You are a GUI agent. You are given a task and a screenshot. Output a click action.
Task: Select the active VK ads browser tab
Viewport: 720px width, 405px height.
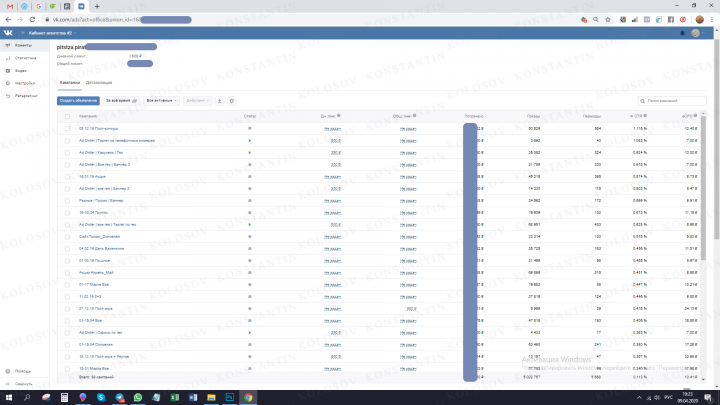pos(81,6)
